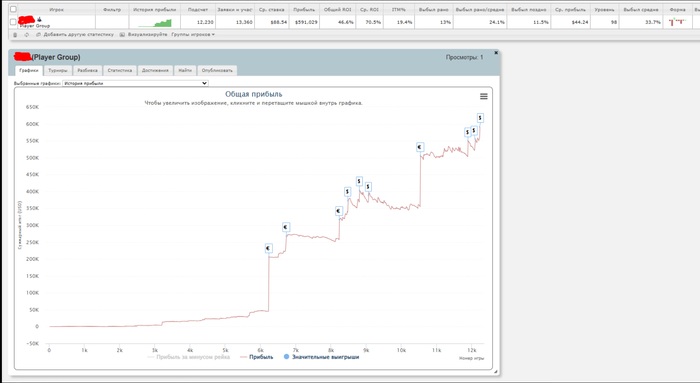This screenshot has height=383, width=700.
Task: Open the 'История прибыли' chart selector dropdown
Action: 135,83
